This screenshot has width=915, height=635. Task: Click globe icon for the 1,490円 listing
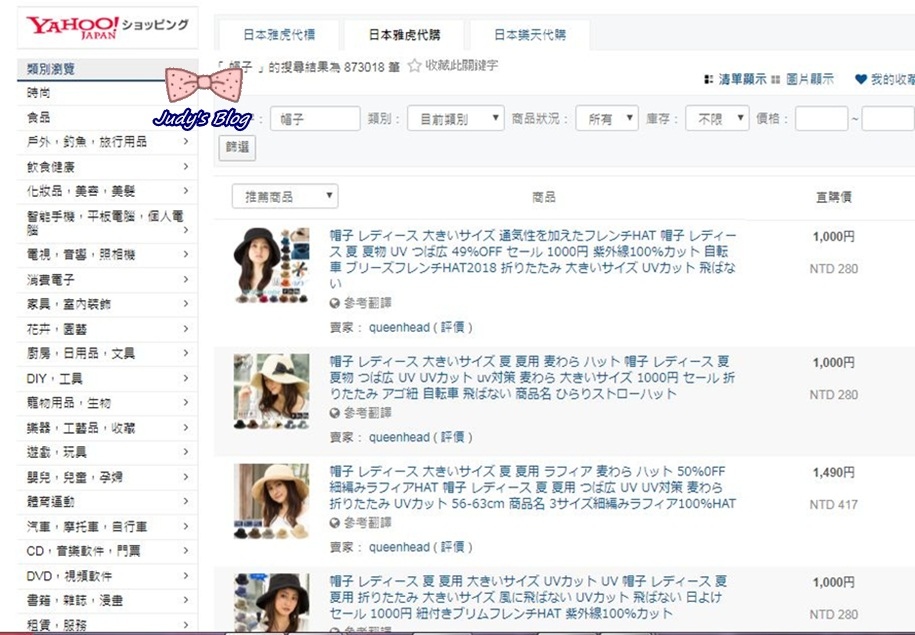(334, 522)
